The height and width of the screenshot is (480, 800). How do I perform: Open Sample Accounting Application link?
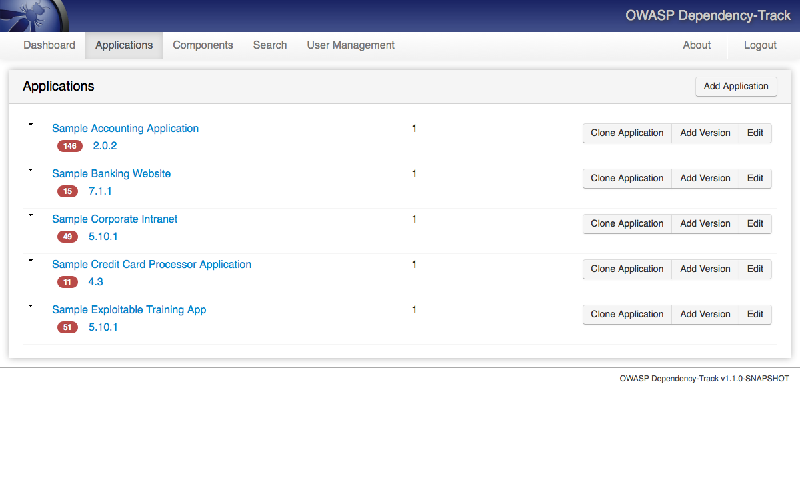(x=126, y=129)
